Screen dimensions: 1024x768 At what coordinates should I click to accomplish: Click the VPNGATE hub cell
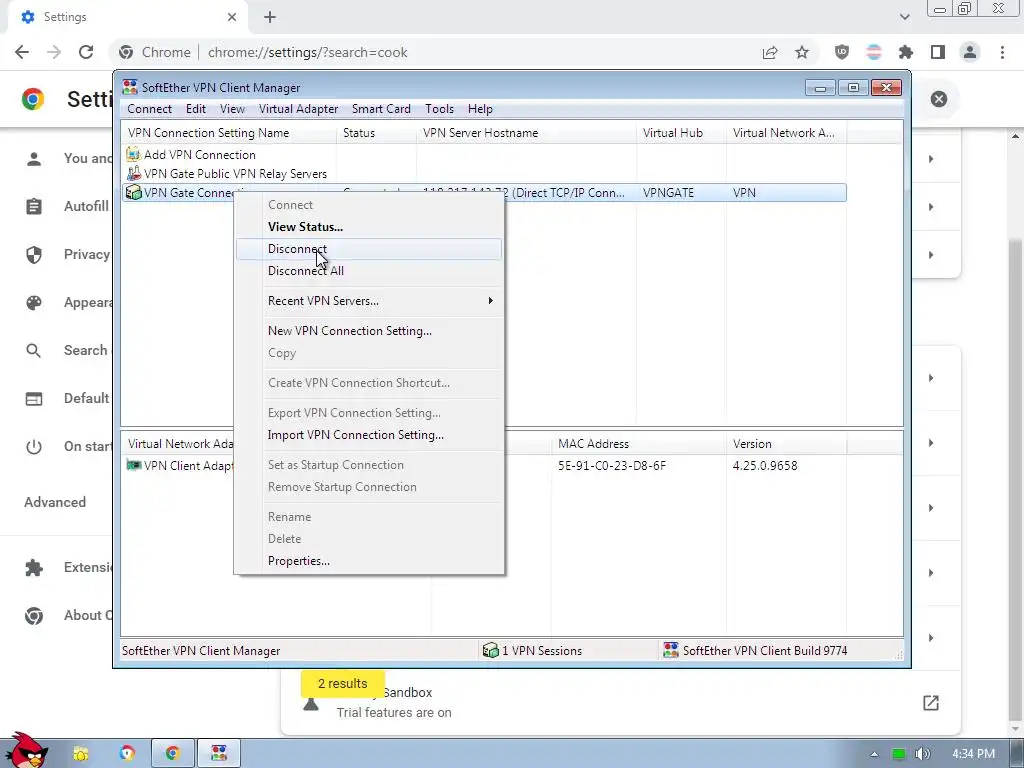[668, 193]
